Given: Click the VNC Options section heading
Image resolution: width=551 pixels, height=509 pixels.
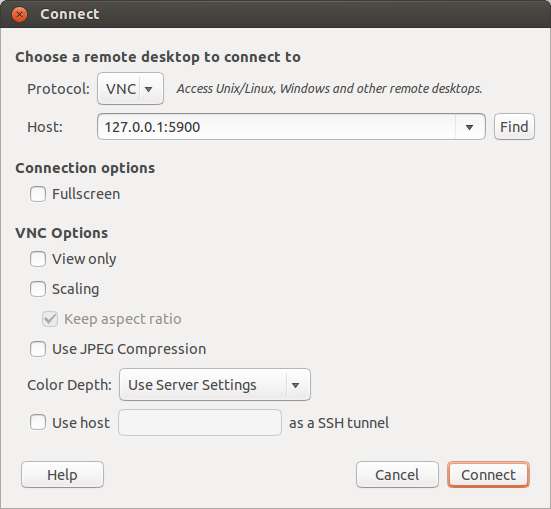Looking at the screenshot, I should [x=62, y=233].
